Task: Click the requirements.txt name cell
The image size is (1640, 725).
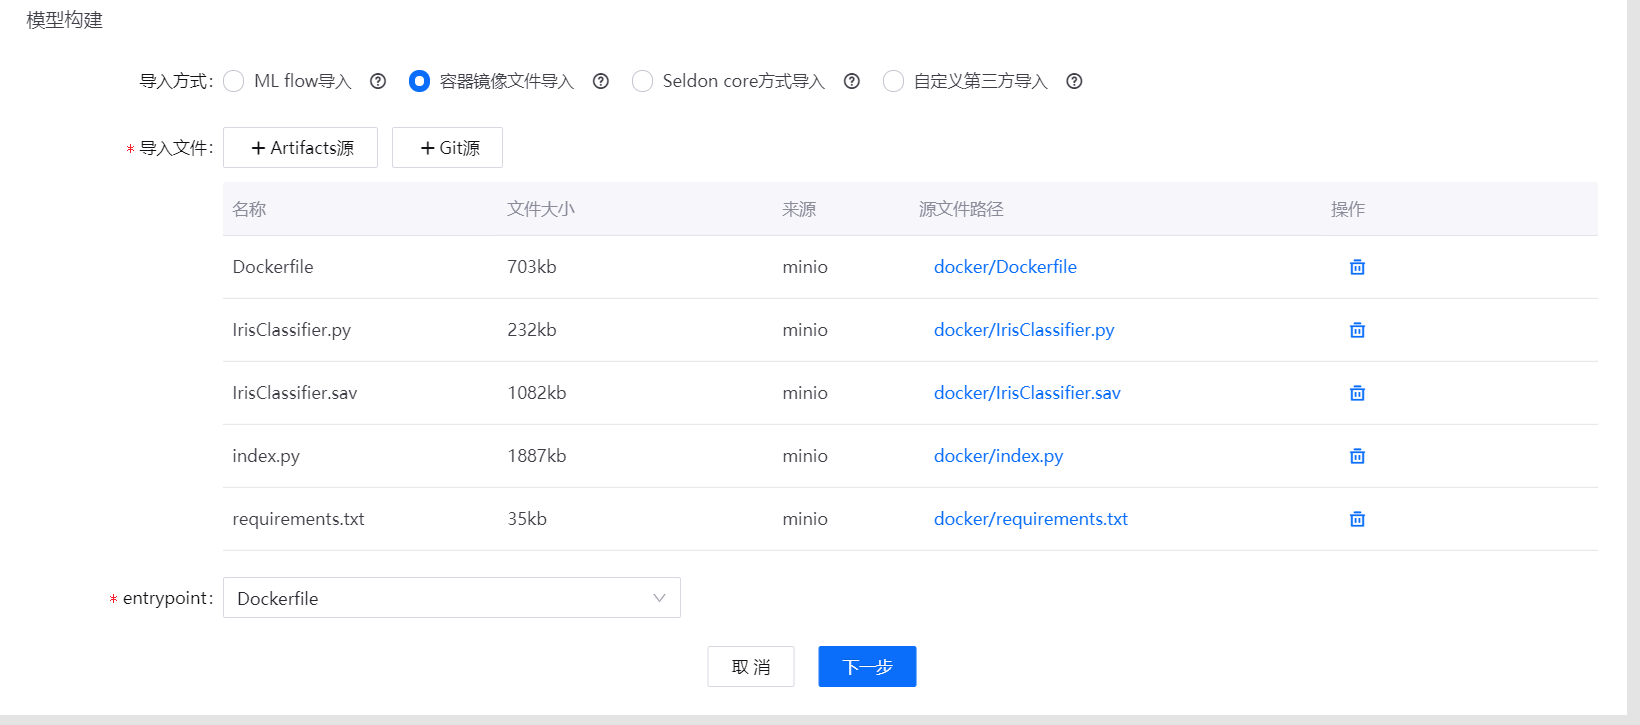Action: point(298,519)
